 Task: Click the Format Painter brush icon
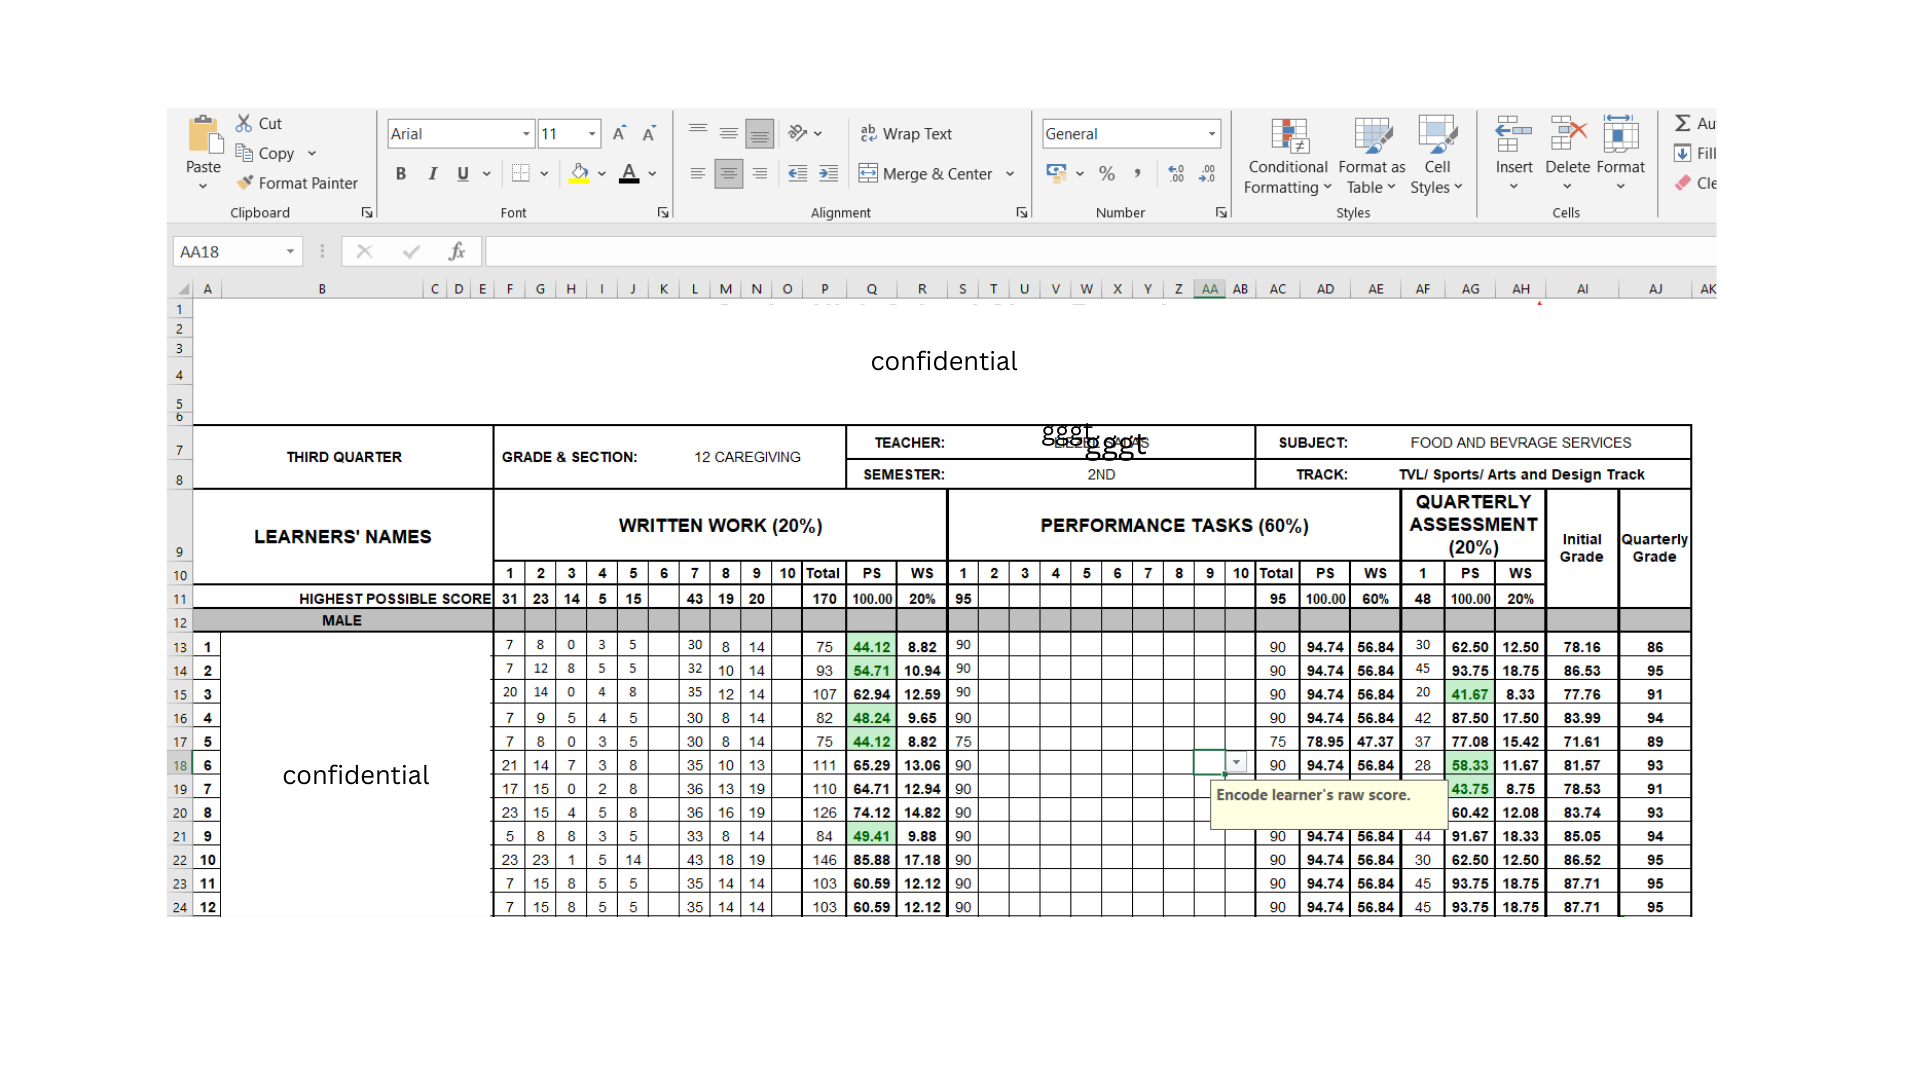point(245,183)
